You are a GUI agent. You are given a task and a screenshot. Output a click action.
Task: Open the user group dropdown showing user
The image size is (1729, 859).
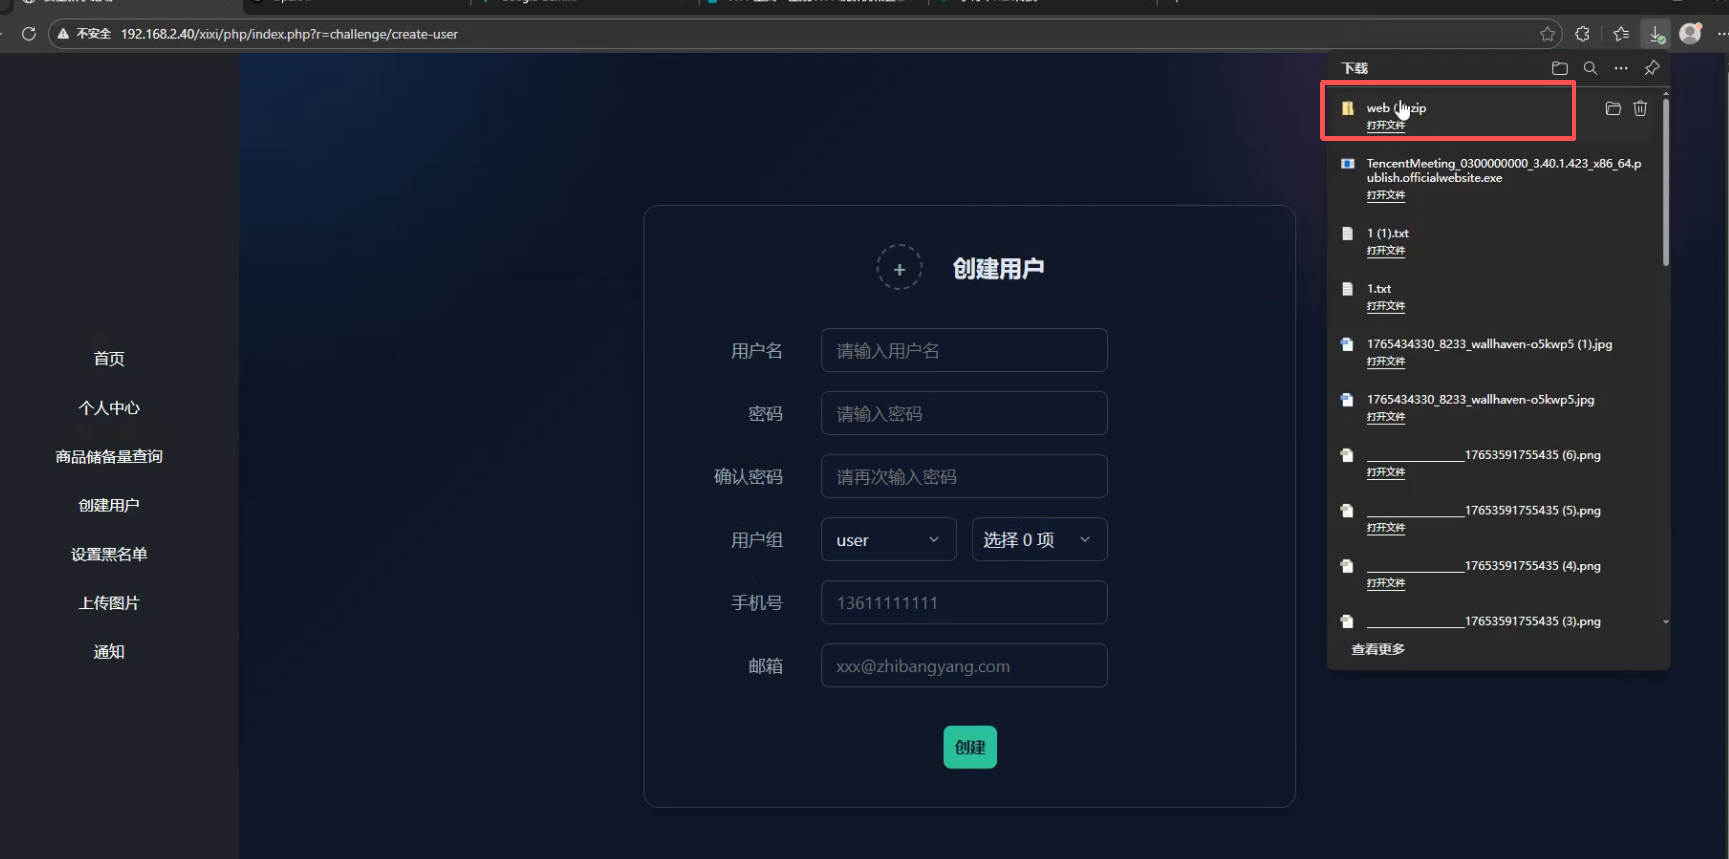(x=888, y=540)
